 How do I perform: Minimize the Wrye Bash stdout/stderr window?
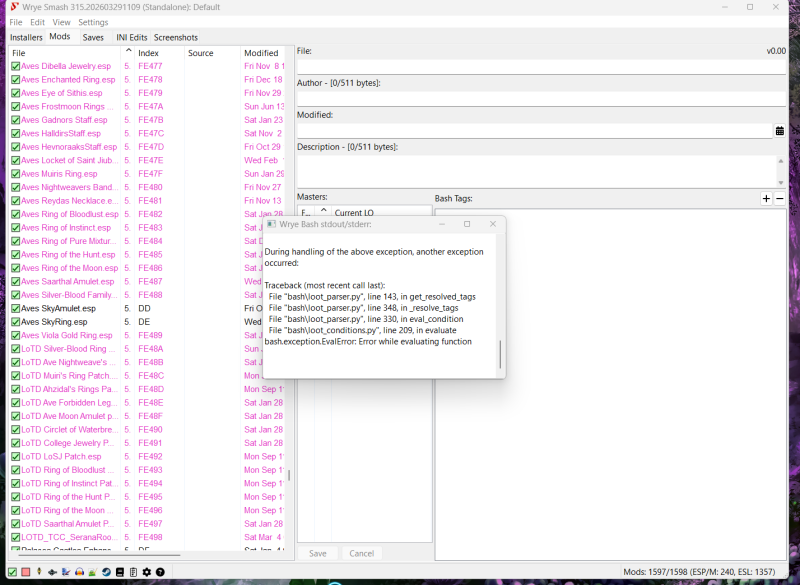442,224
